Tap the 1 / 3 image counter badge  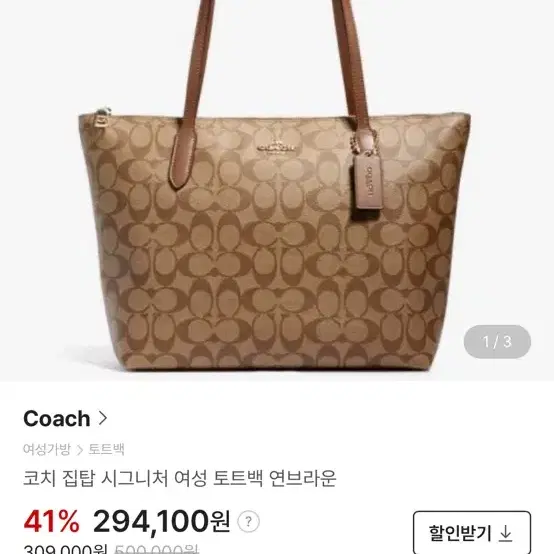(497, 341)
